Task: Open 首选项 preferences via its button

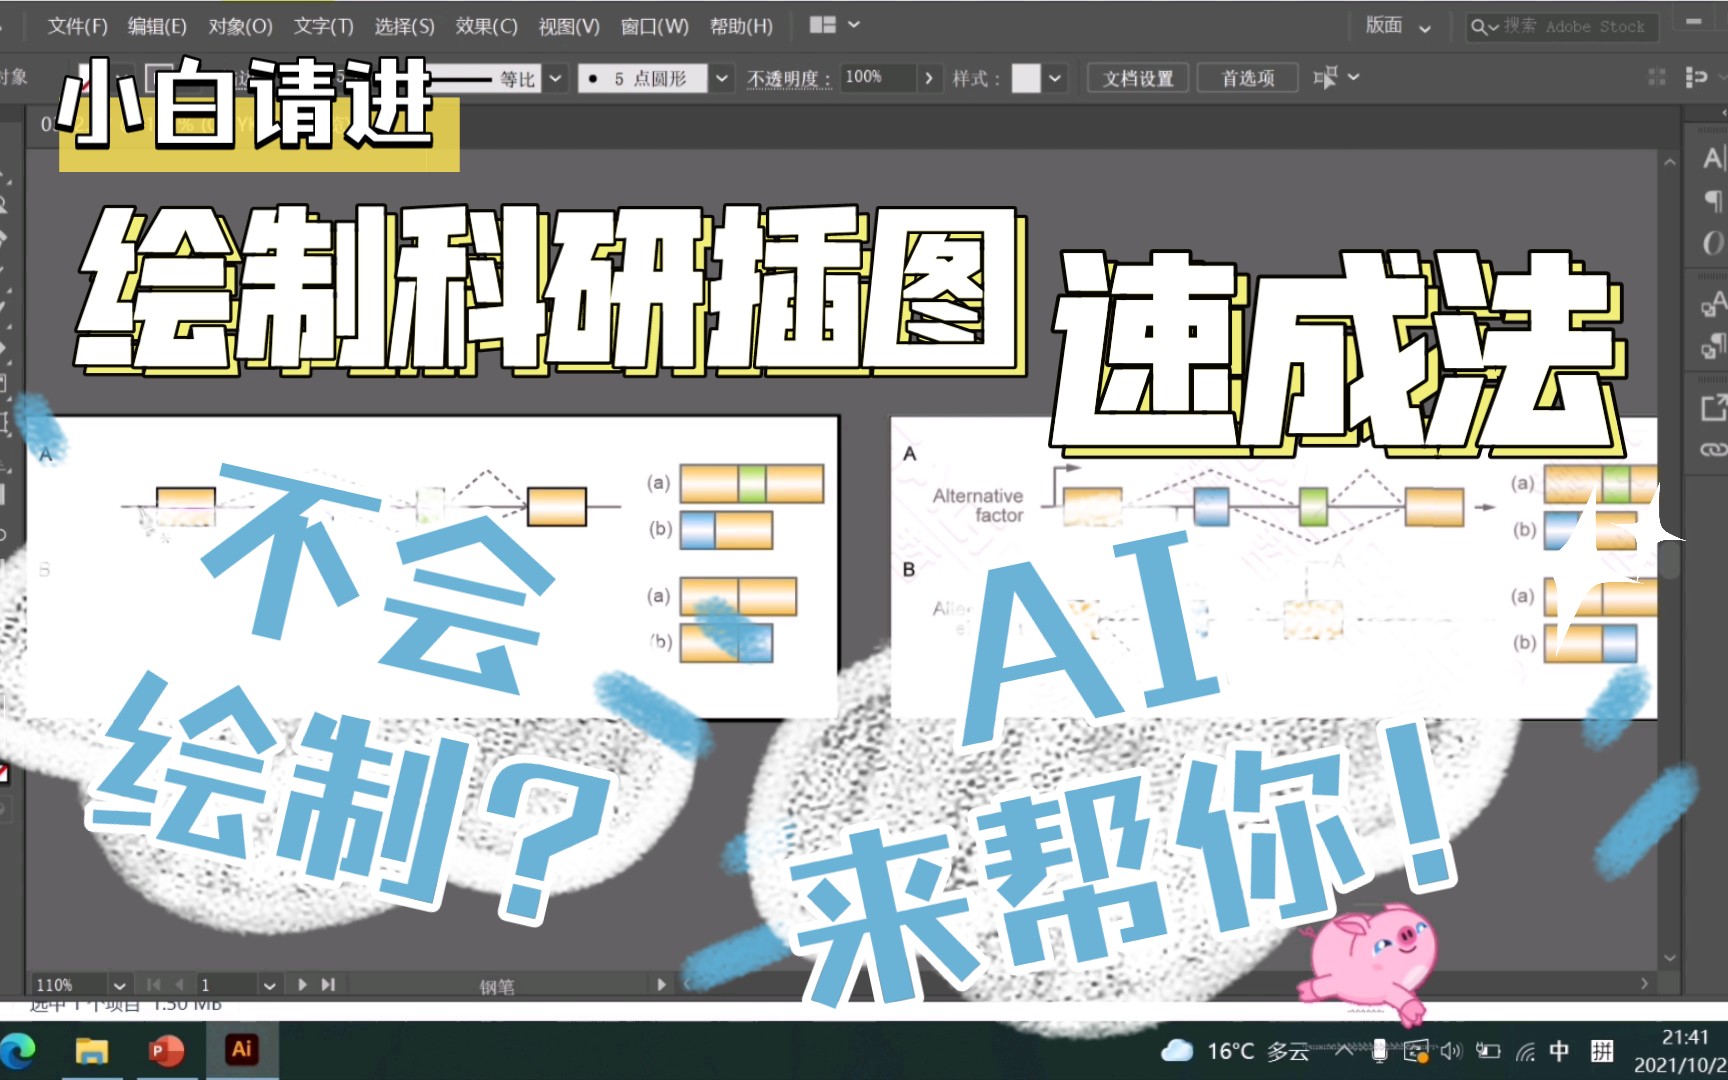Action: 1247,78
